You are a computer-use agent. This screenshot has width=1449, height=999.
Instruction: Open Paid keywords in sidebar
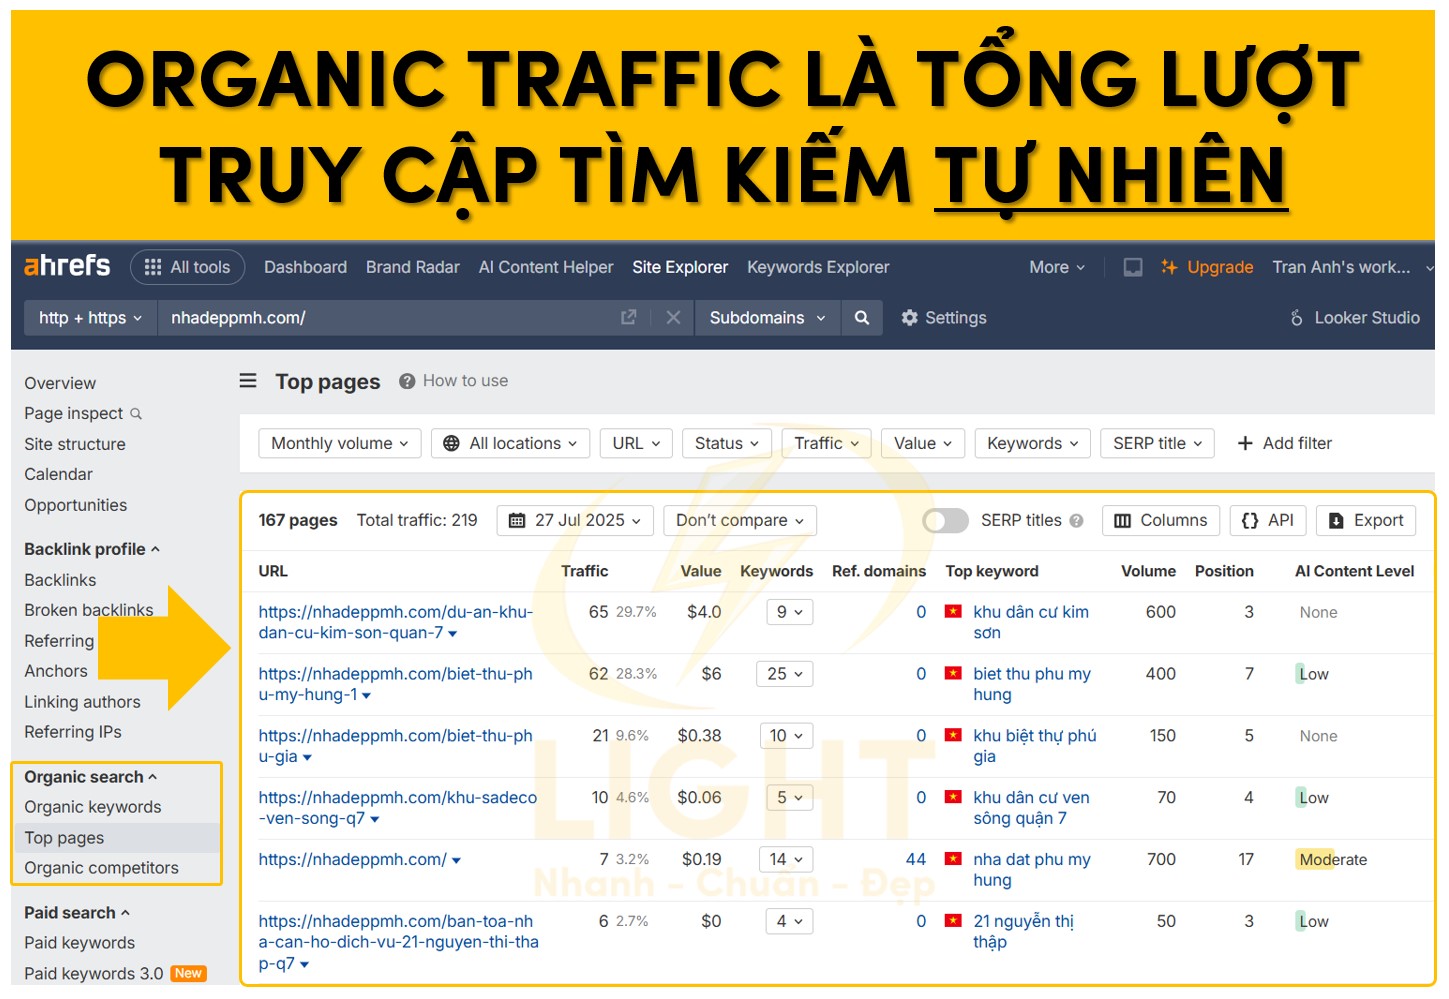pos(79,943)
